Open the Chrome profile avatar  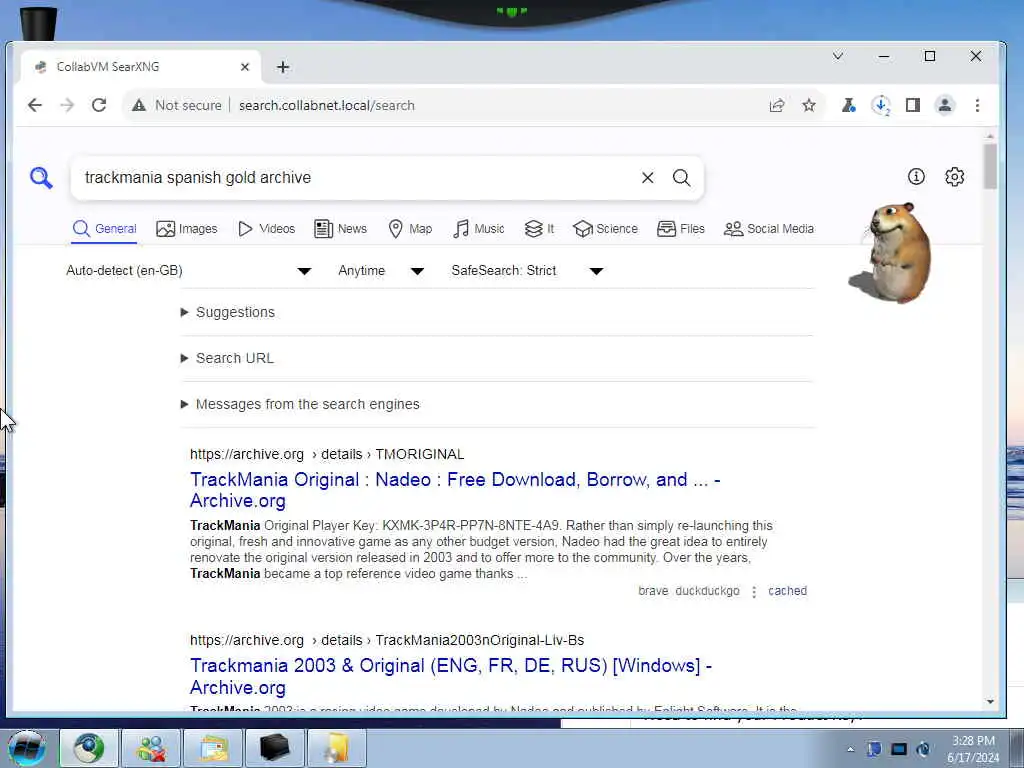click(x=945, y=105)
